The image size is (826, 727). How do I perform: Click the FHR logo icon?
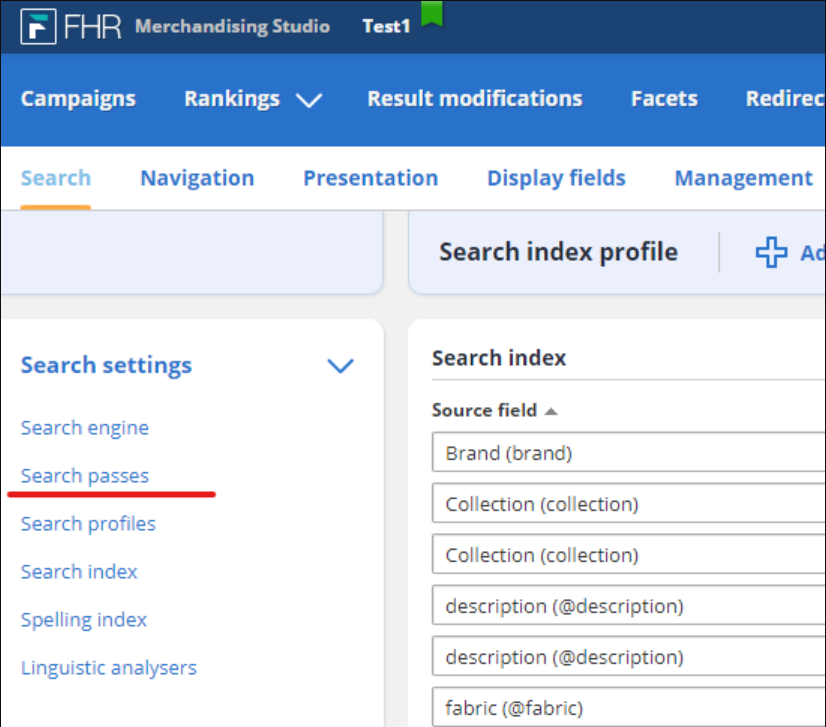(x=38, y=26)
